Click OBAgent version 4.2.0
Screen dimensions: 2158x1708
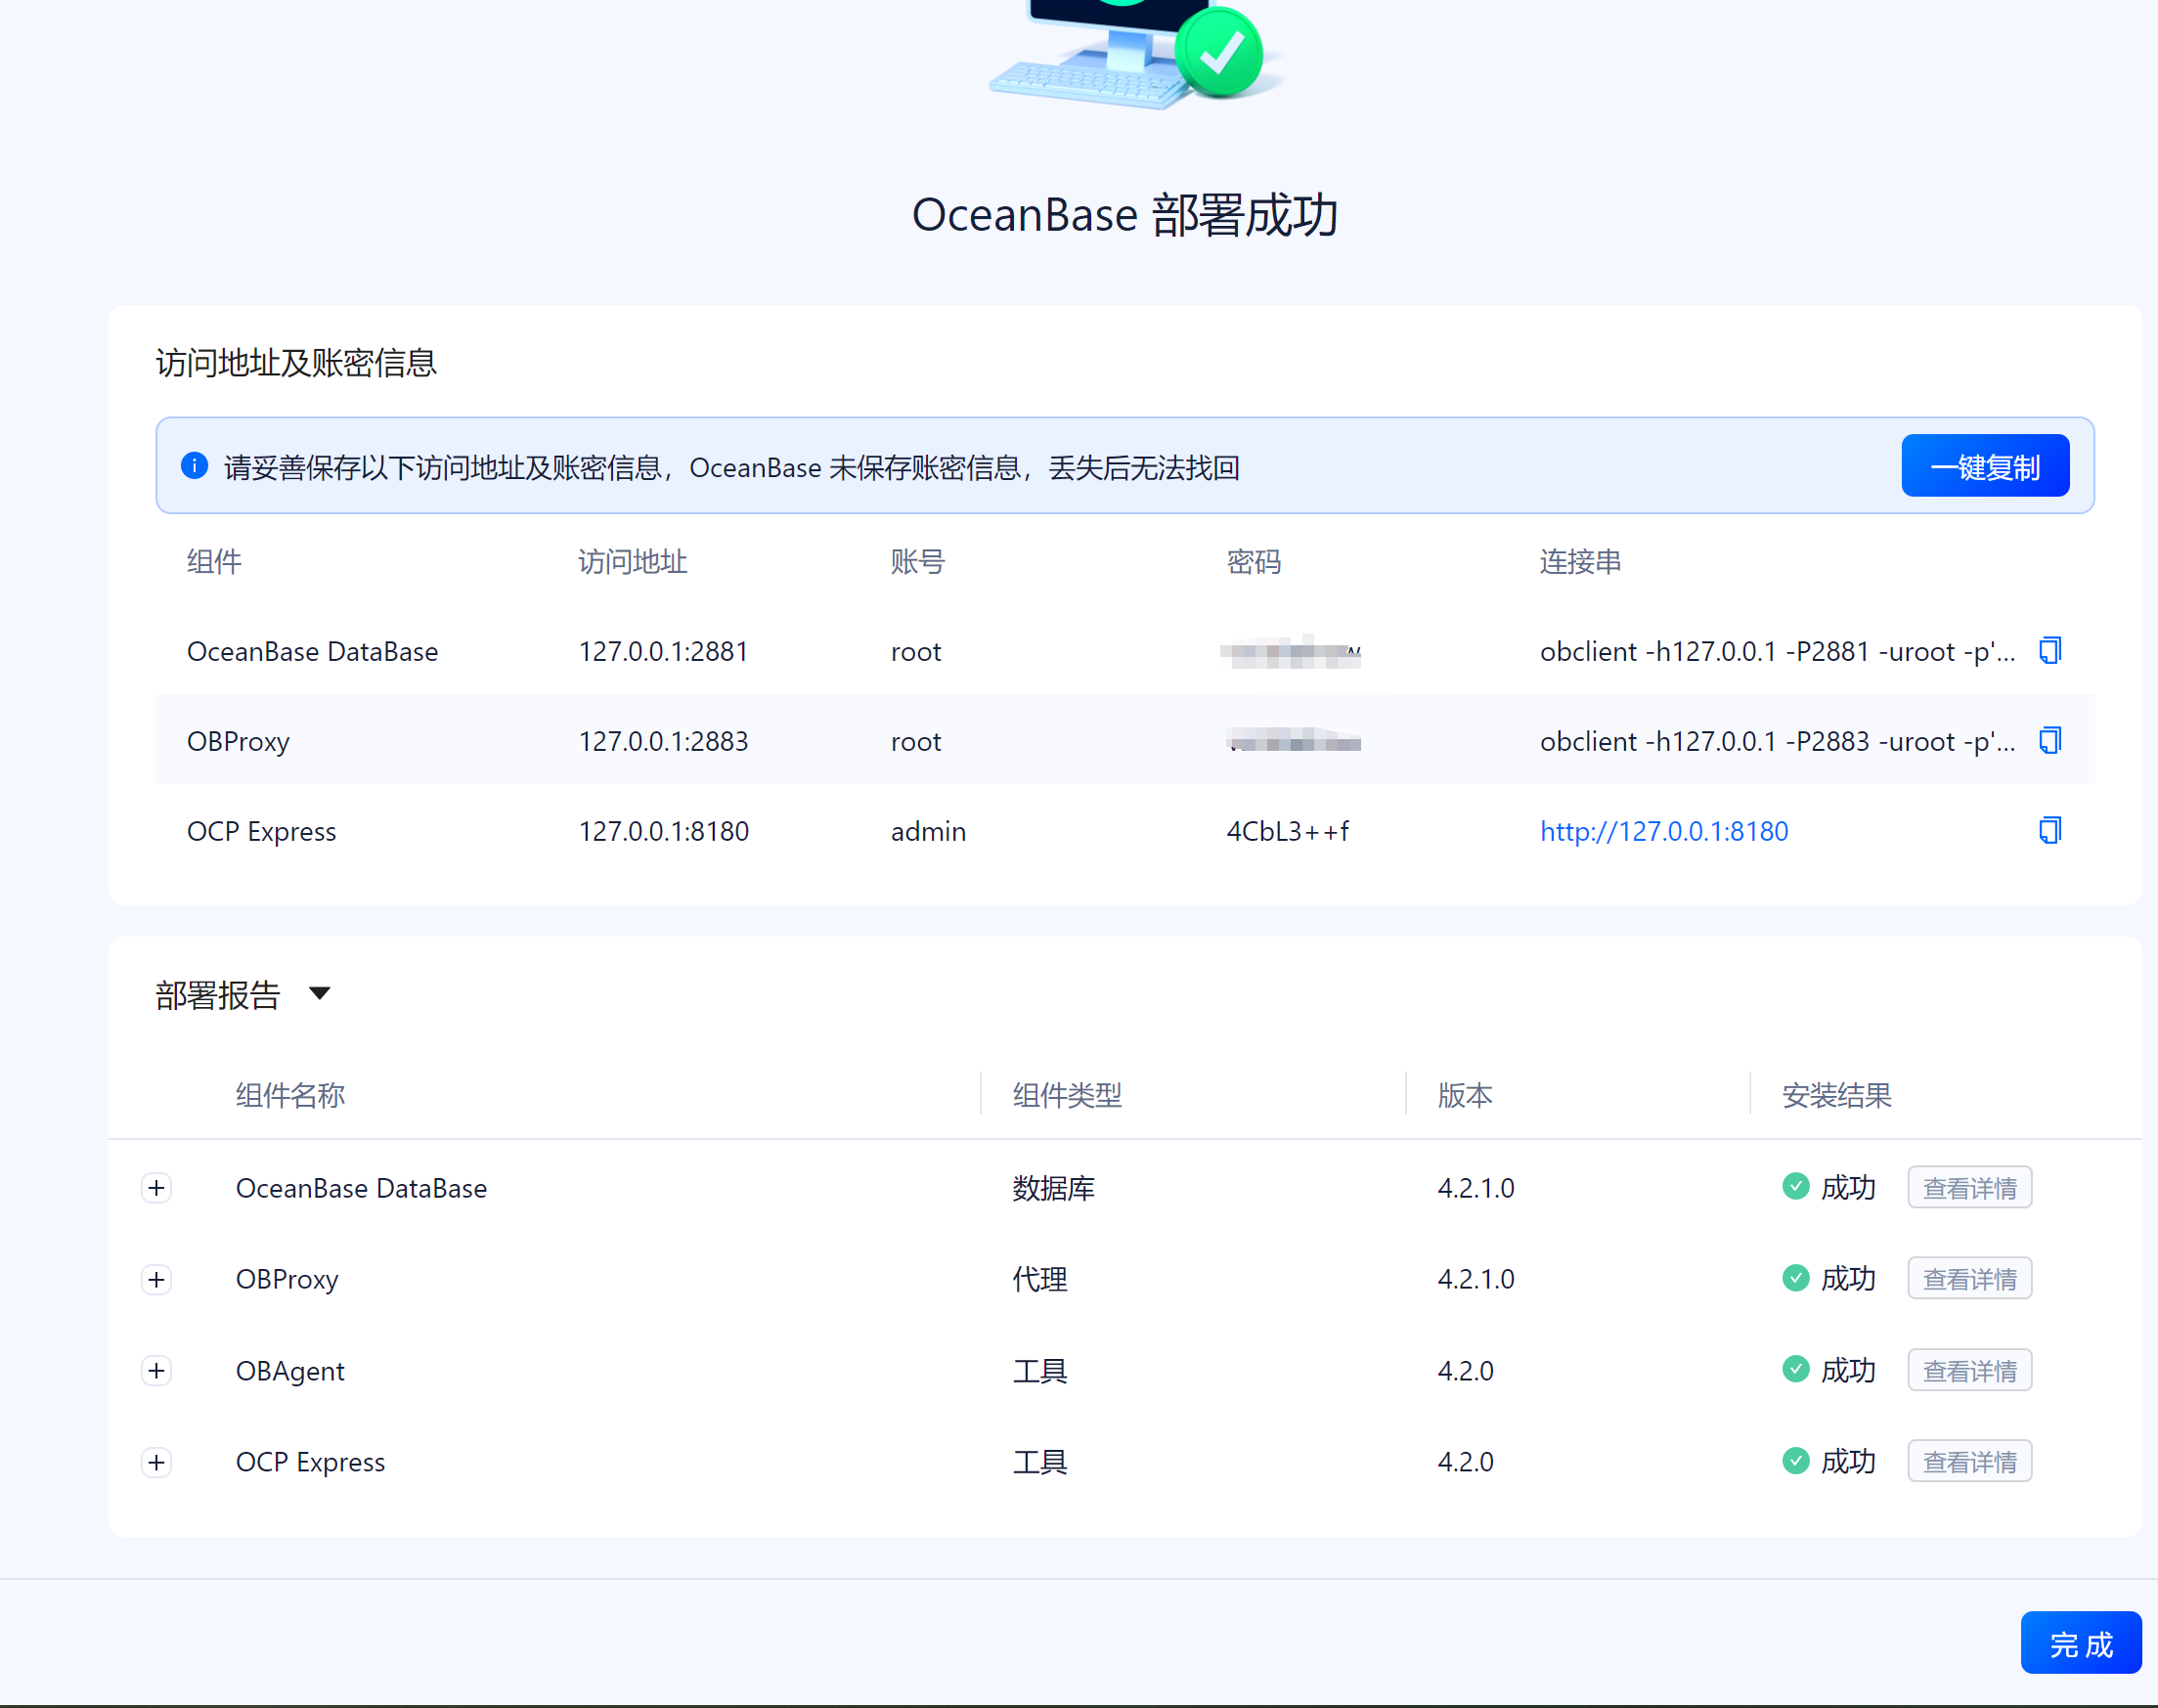1465,1371
